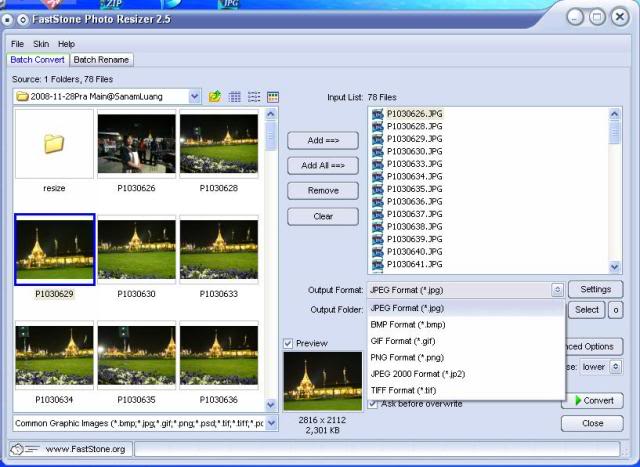
Task: Click input list scroll up arrow
Action: pos(615,114)
